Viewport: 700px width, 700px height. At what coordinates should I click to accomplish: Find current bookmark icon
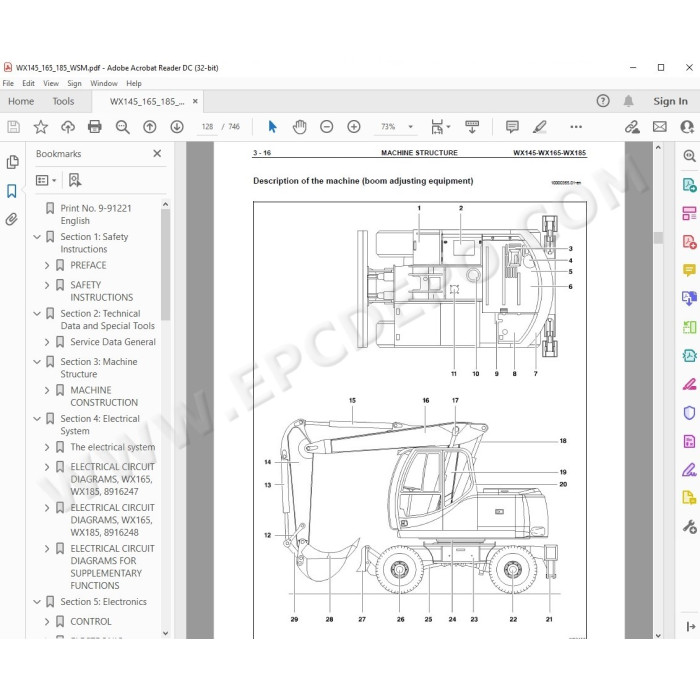[75, 180]
